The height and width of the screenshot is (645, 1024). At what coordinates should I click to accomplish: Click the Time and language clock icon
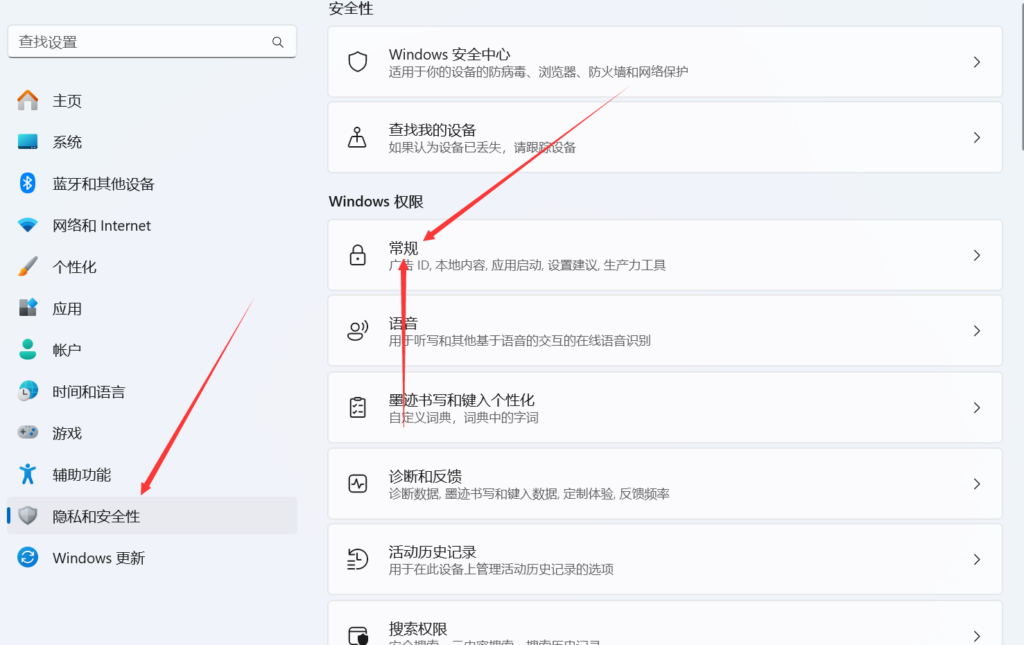27,391
